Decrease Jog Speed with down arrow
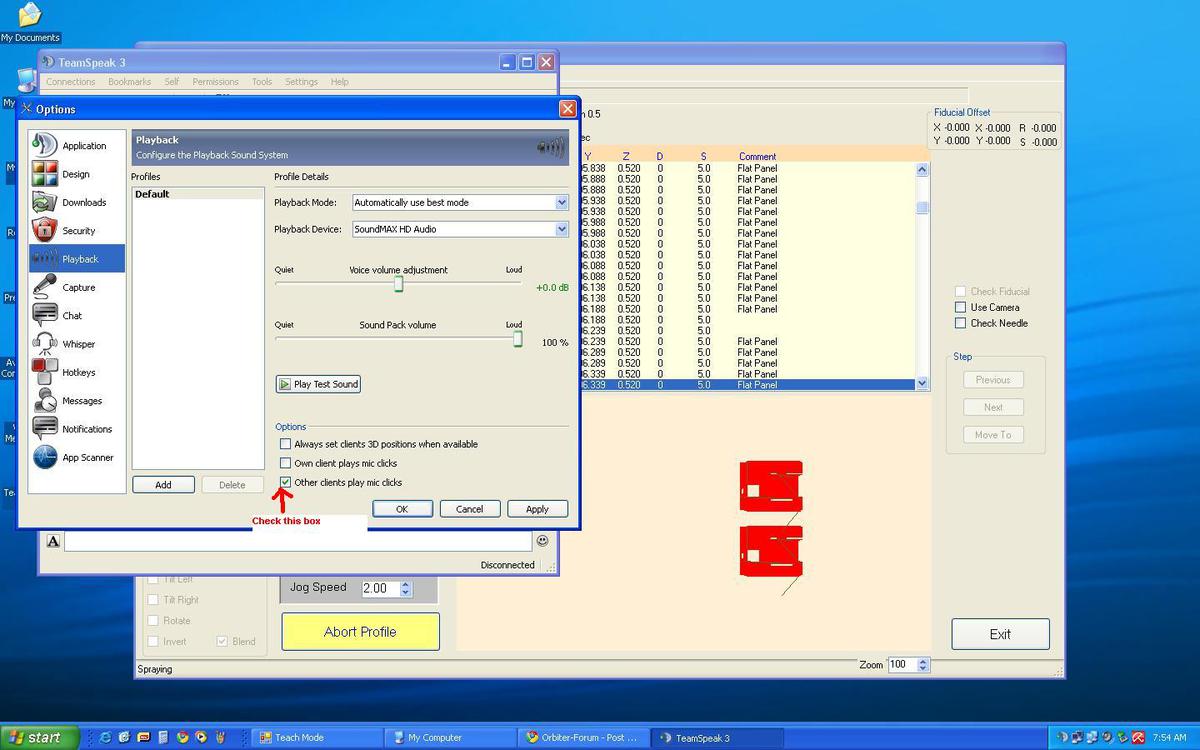The image size is (1200, 750). click(405, 593)
